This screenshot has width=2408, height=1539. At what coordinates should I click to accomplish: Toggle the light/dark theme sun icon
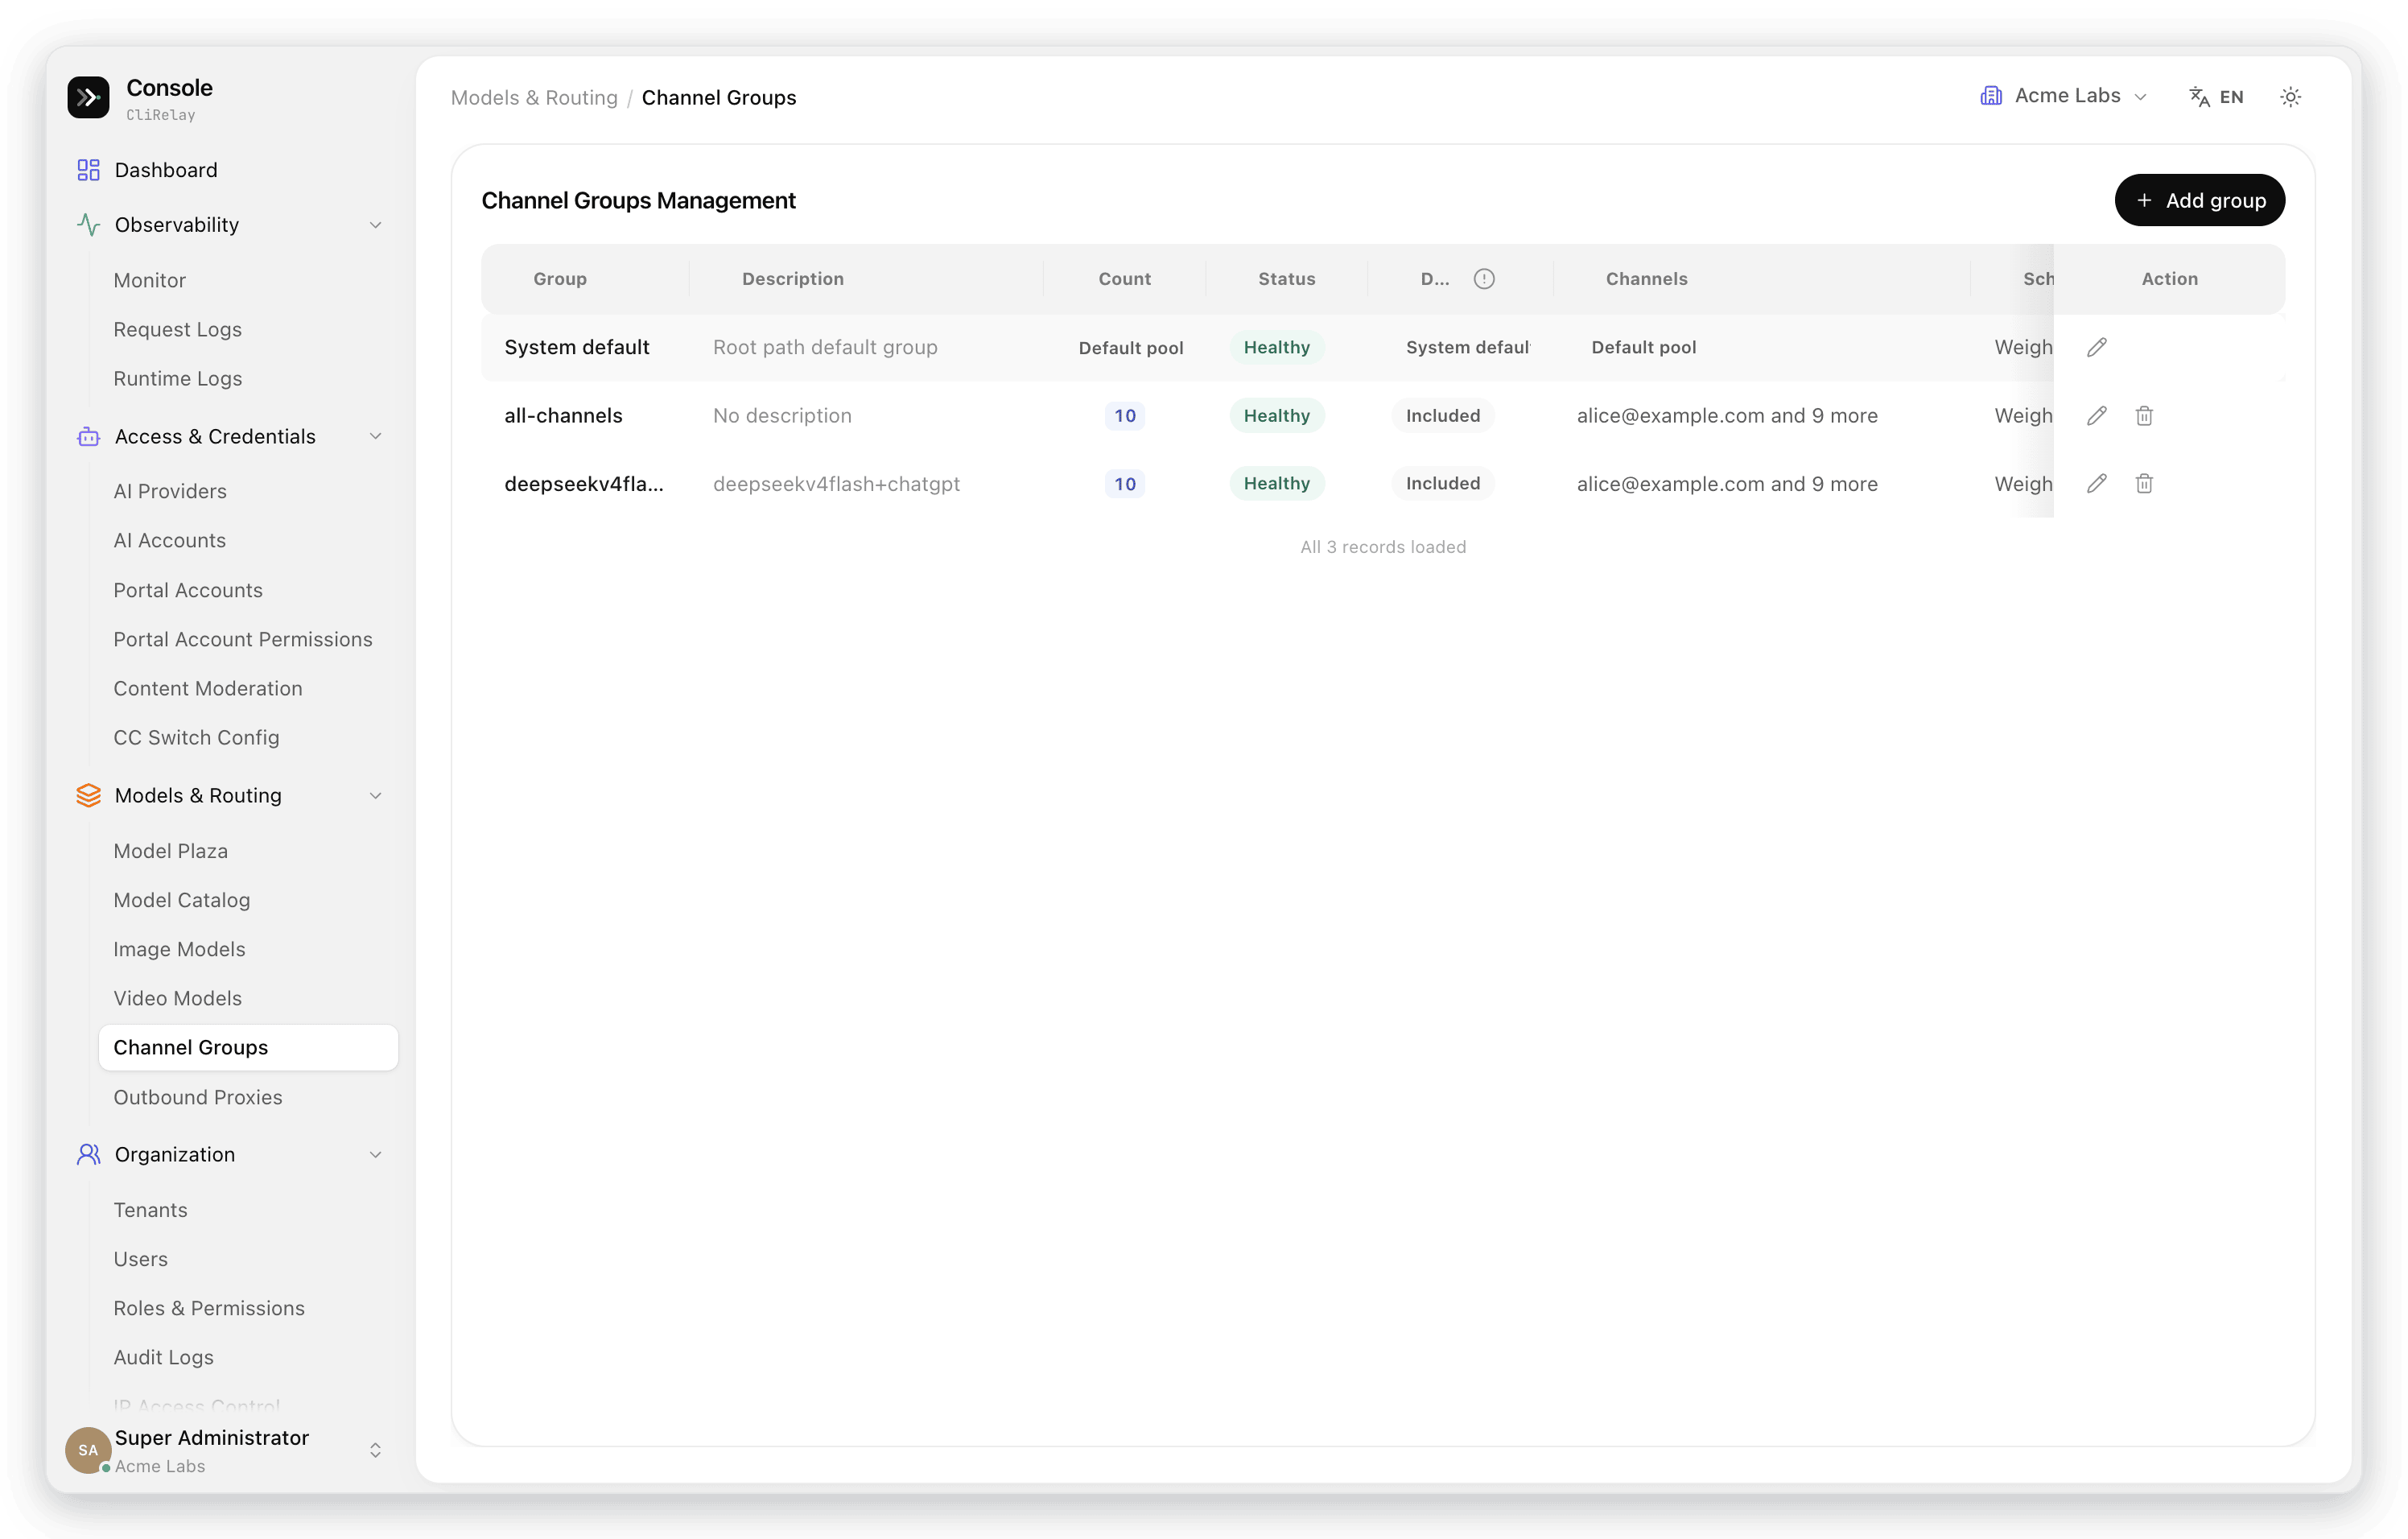point(2290,97)
